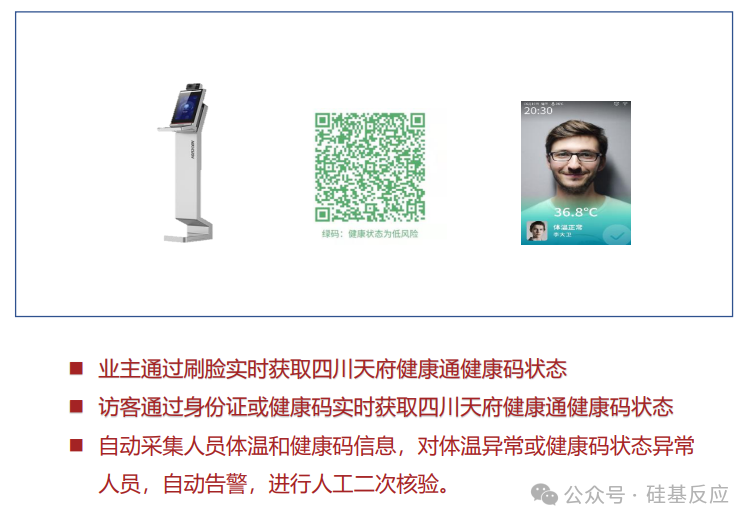Click the line starting with 访客通过身份证
The width and height of the screenshot is (753, 525).
click(x=386, y=407)
